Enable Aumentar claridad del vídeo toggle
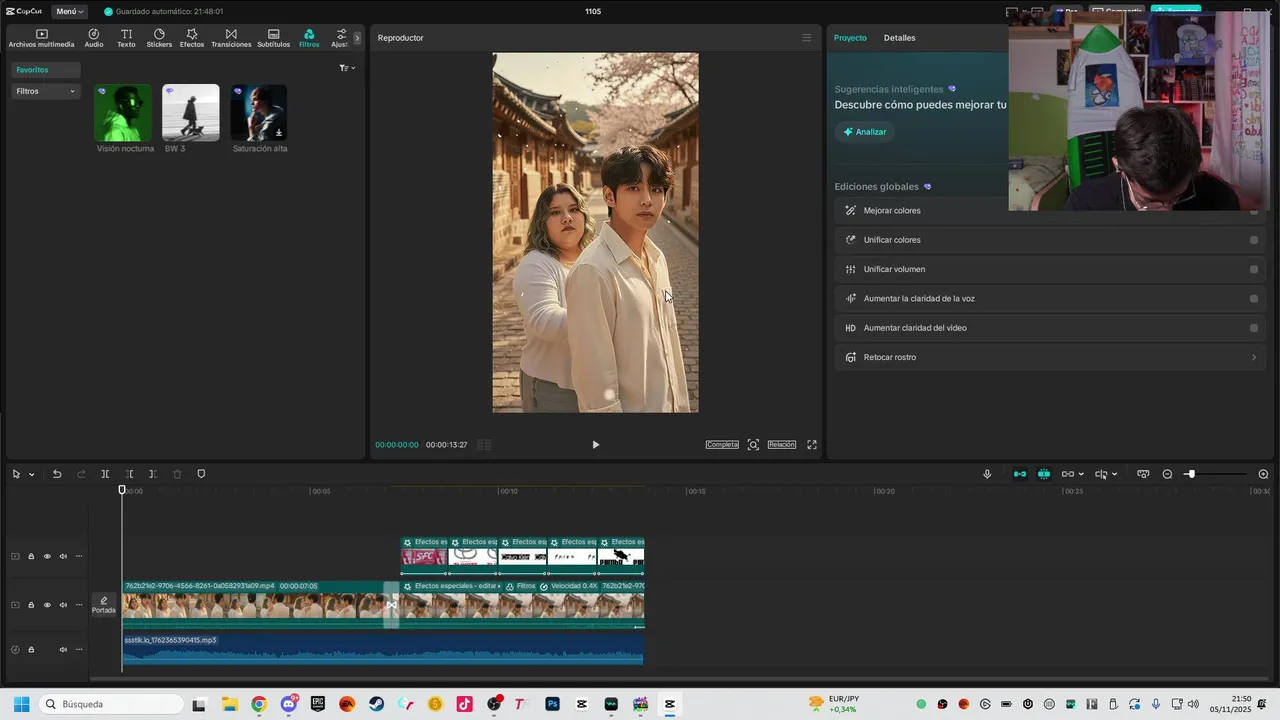1280x720 pixels. (x=1254, y=328)
